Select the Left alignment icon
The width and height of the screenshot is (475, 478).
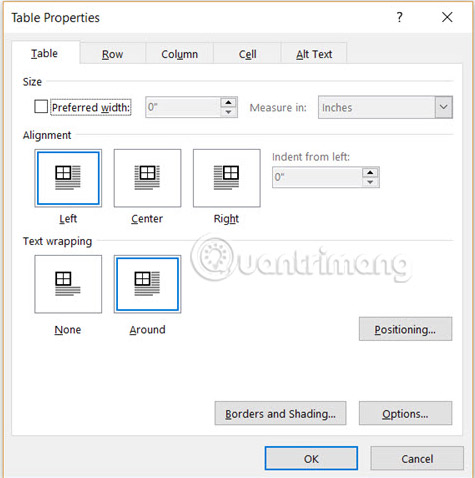point(68,178)
